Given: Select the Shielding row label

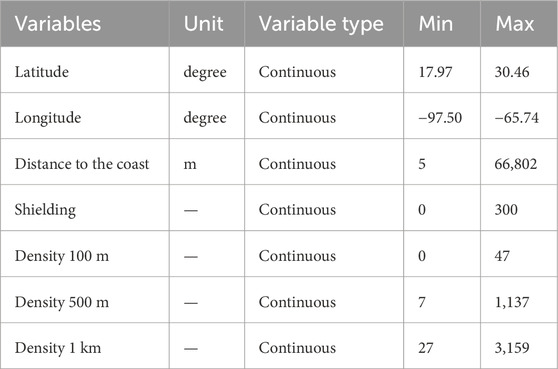Looking at the screenshot, I should tap(45, 210).
